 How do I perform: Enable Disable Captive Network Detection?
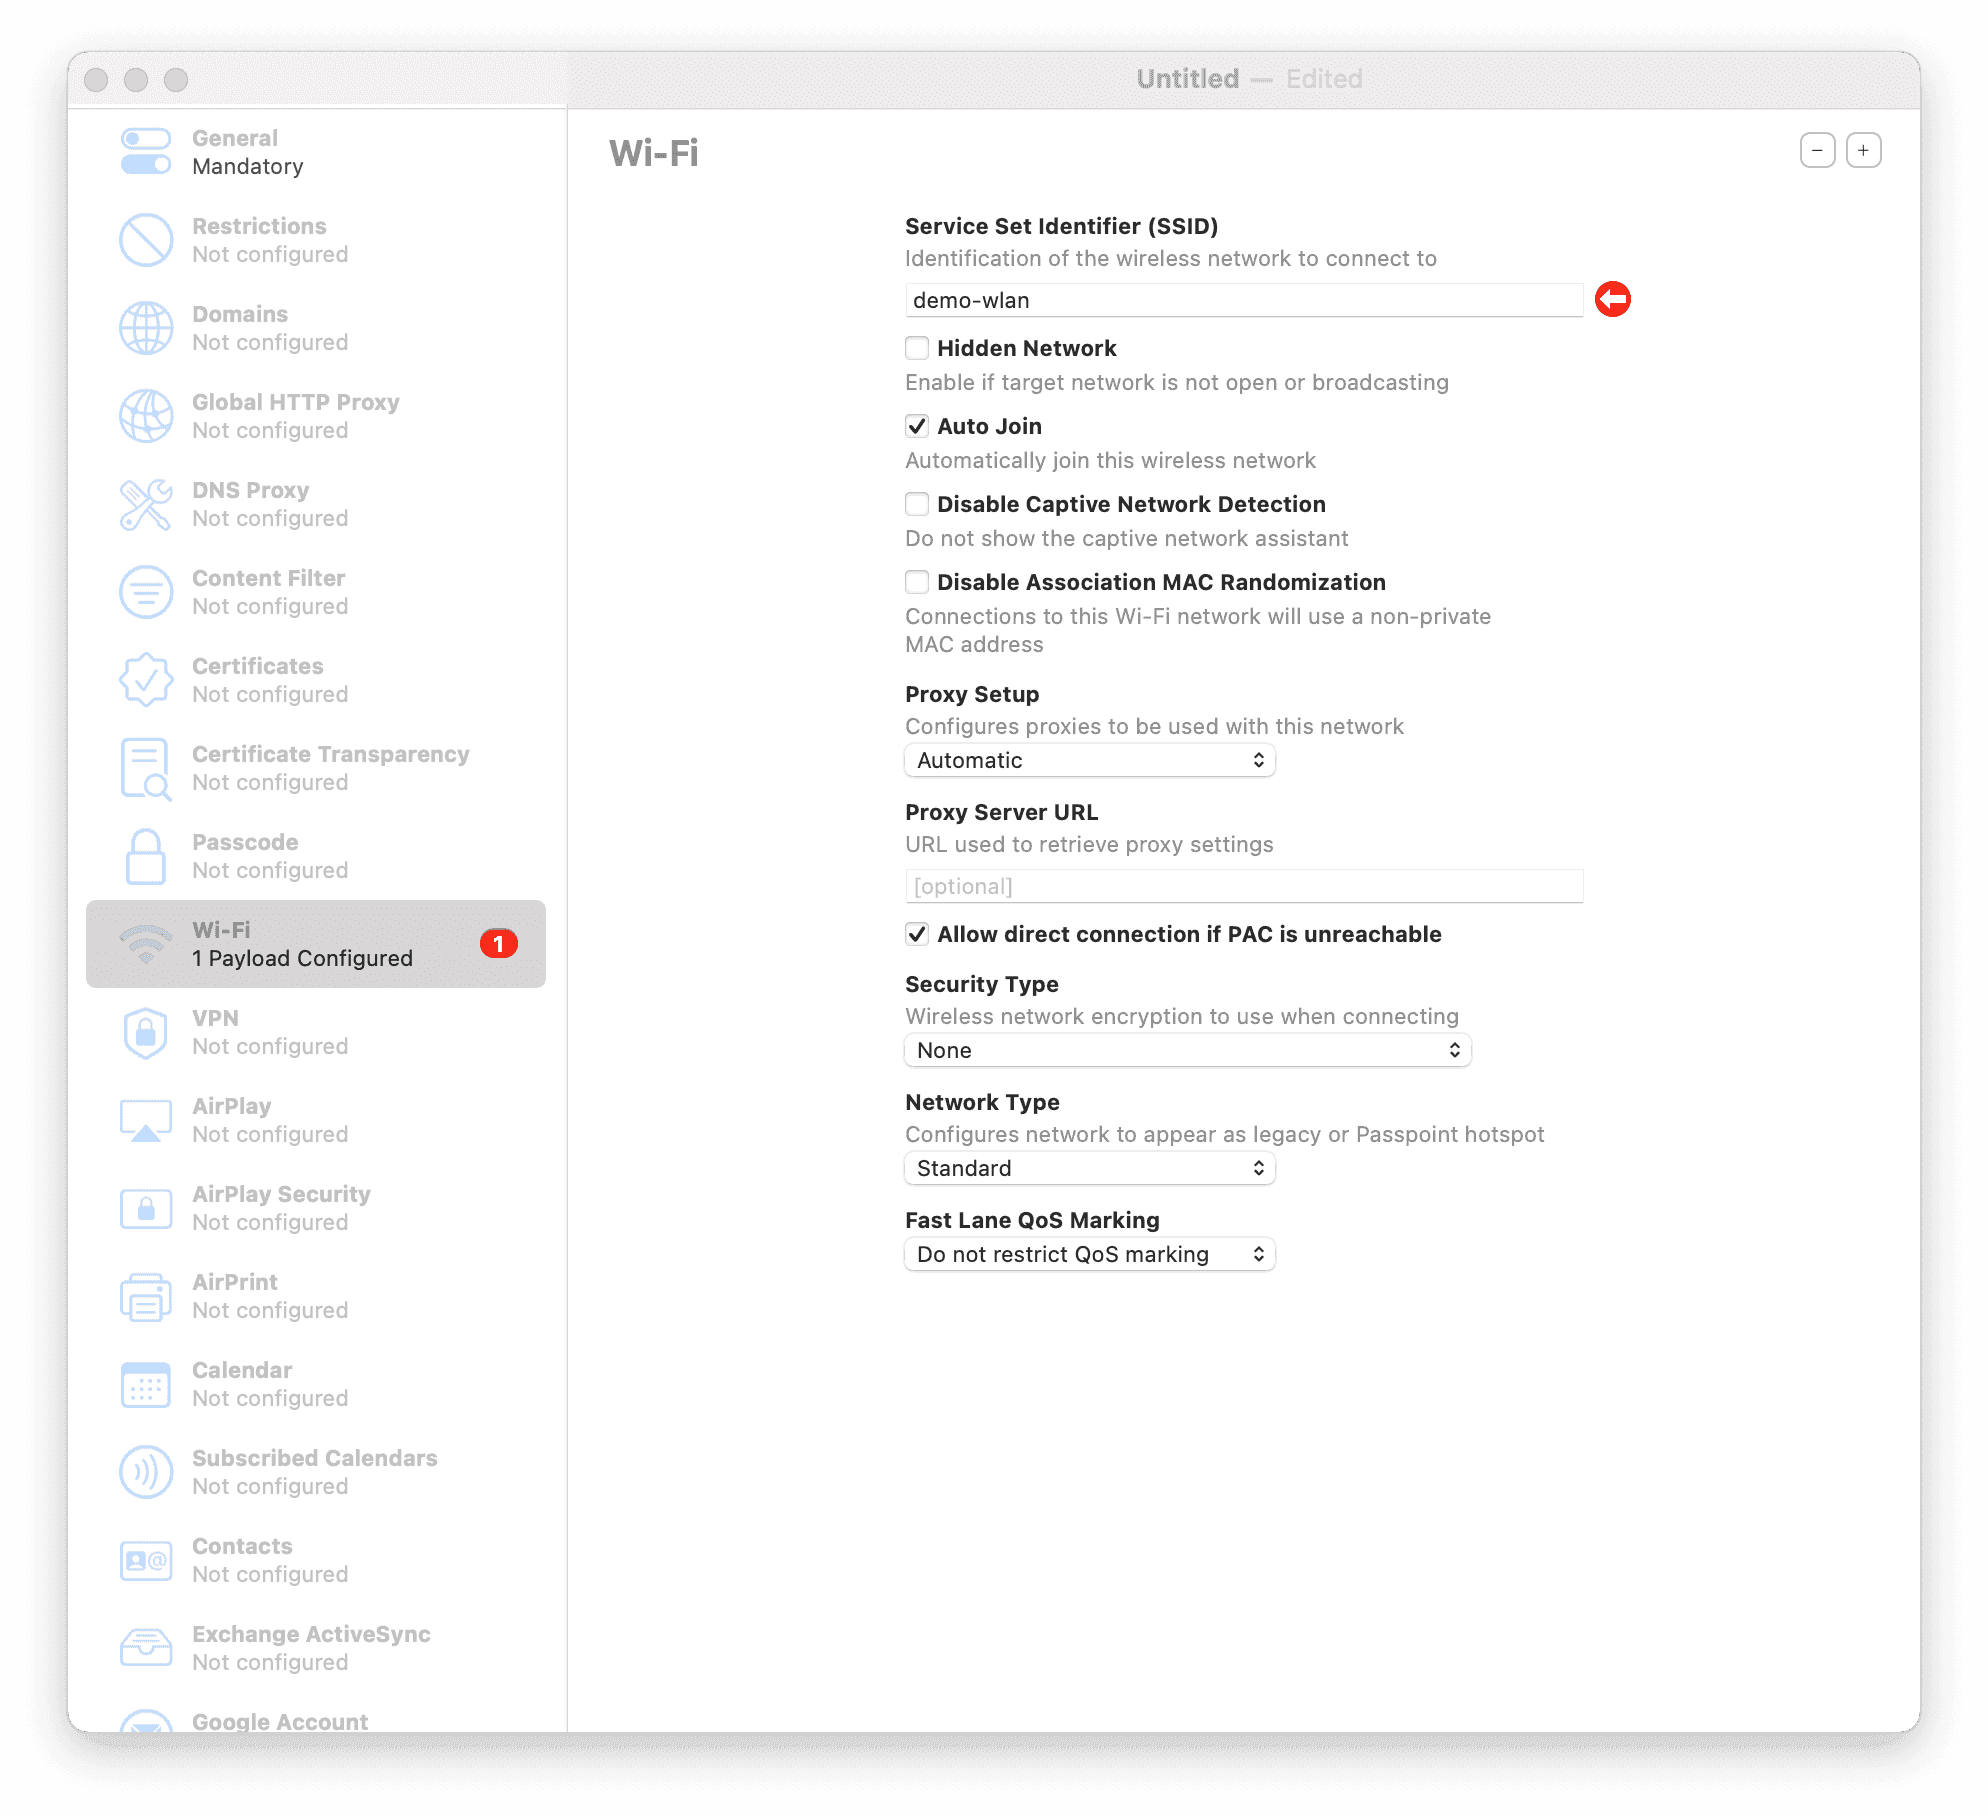tap(916, 504)
